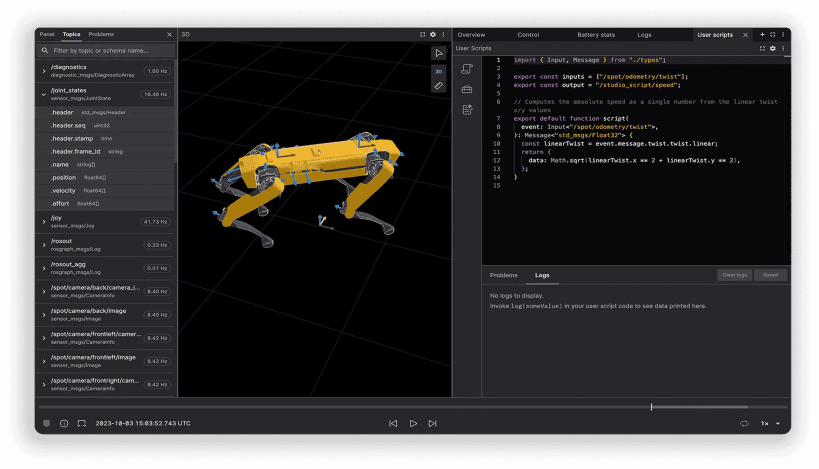
Task: Expand the /diagnostics topic
Action: click(x=43, y=71)
